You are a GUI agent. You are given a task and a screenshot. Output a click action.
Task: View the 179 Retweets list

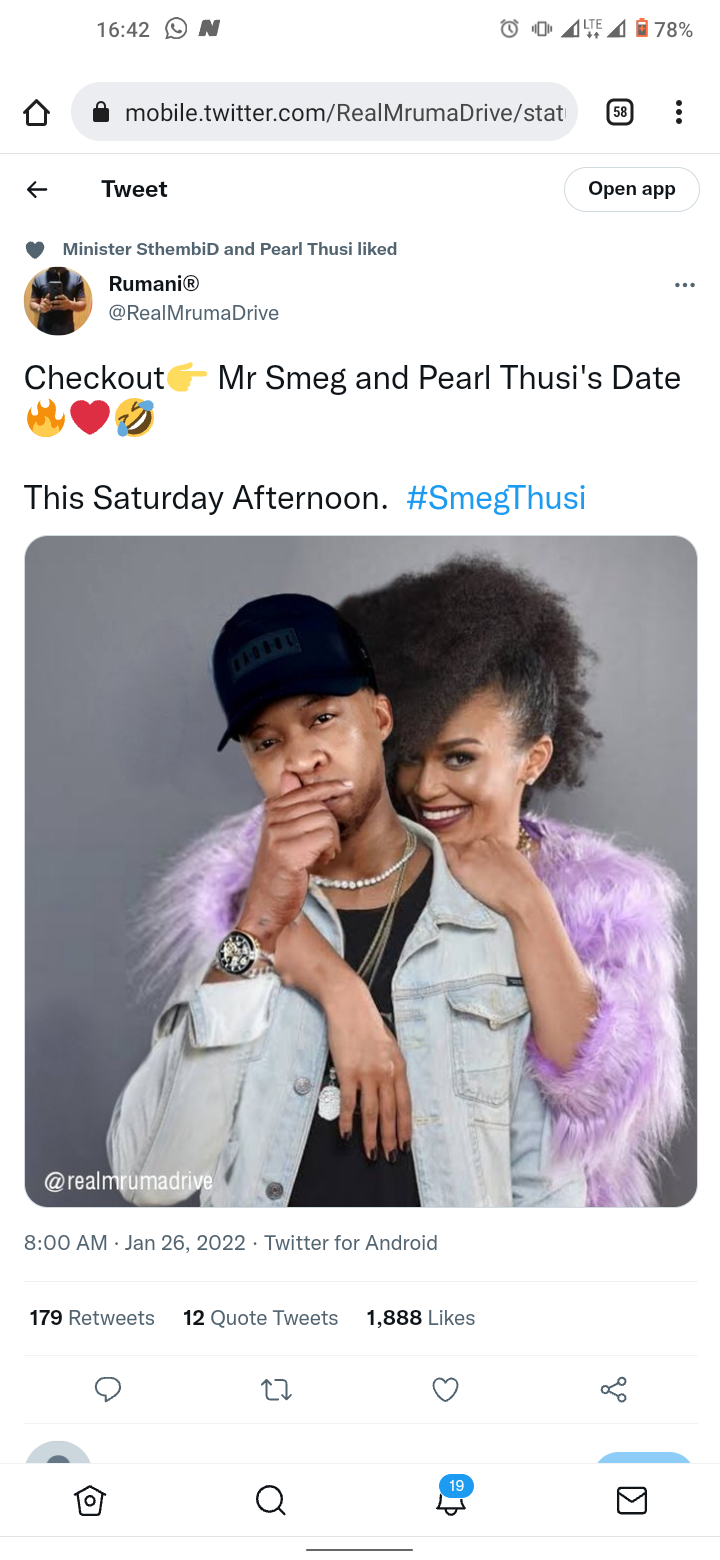pos(92,1318)
